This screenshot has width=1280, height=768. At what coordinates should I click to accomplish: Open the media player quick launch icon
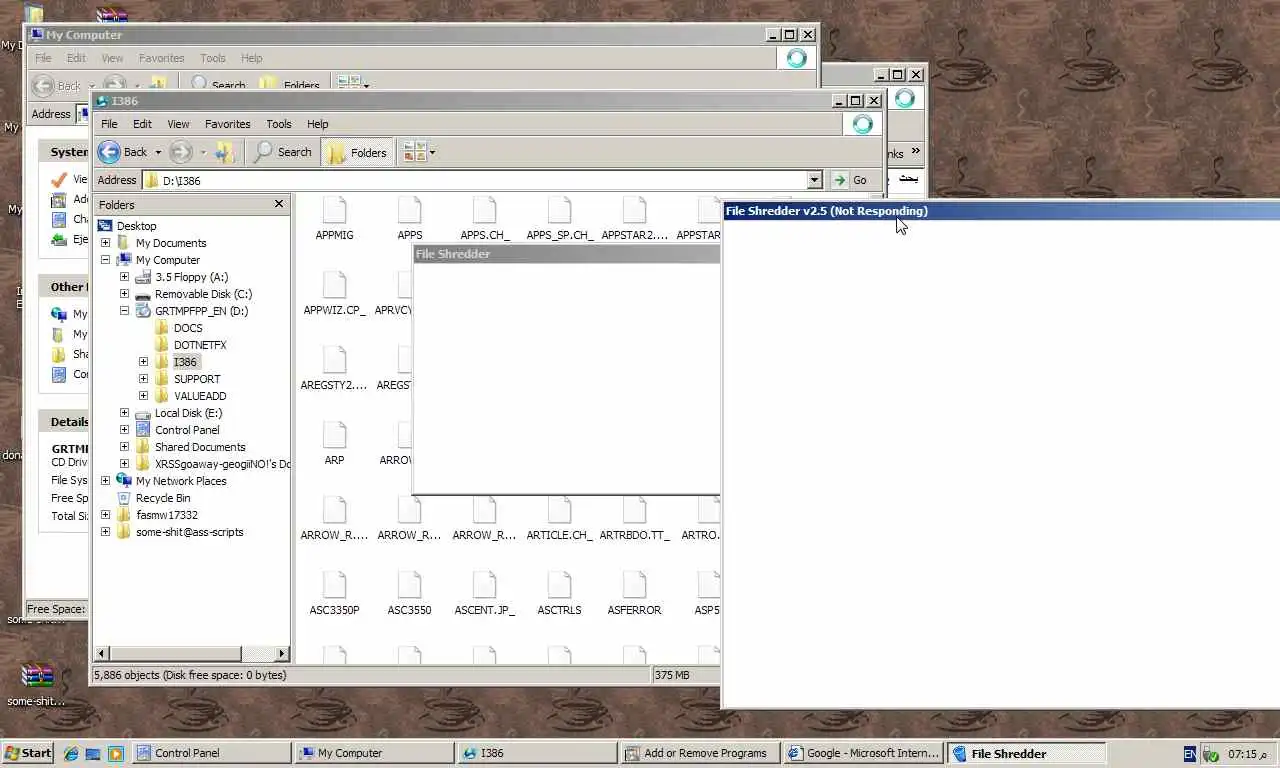point(115,753)
